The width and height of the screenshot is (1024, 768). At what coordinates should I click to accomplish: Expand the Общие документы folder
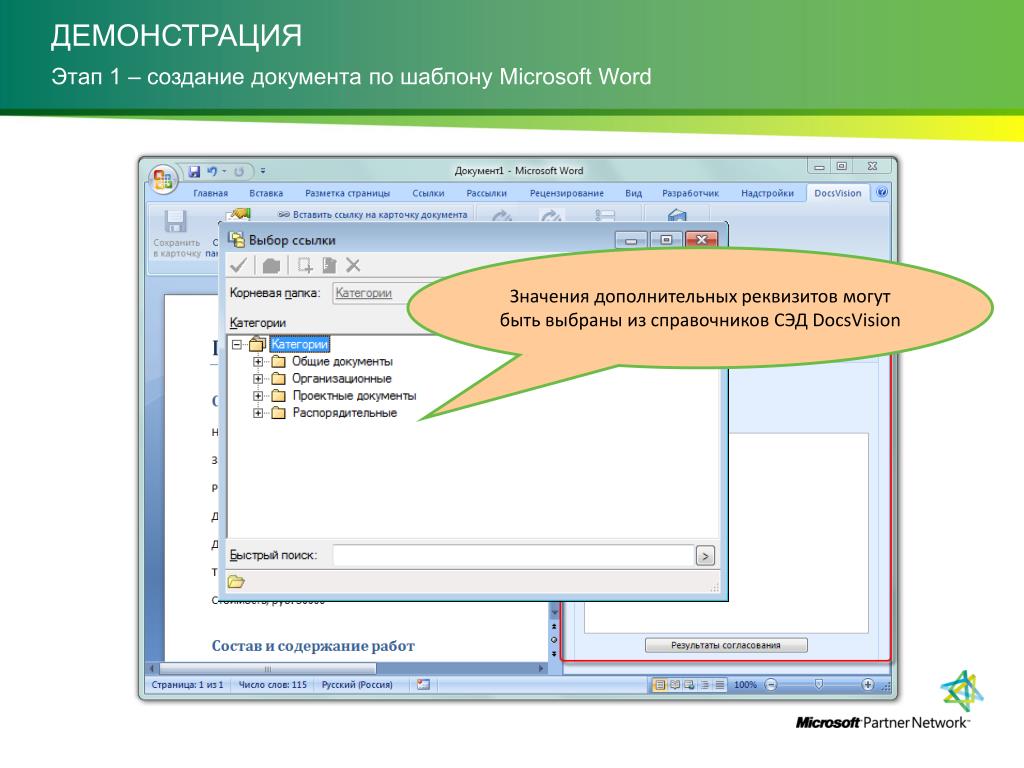(258, 362)
